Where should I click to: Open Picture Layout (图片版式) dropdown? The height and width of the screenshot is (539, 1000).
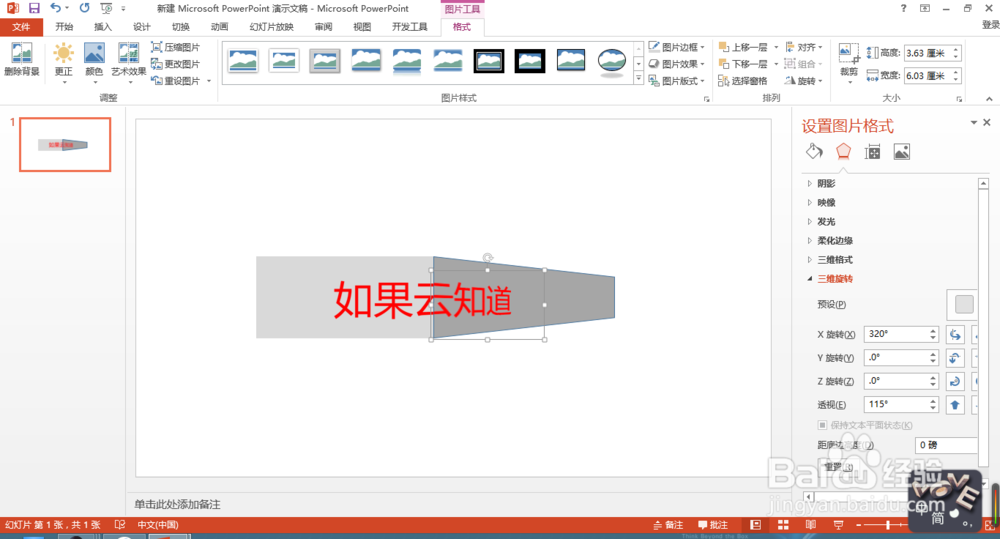(x=677, y=80)
